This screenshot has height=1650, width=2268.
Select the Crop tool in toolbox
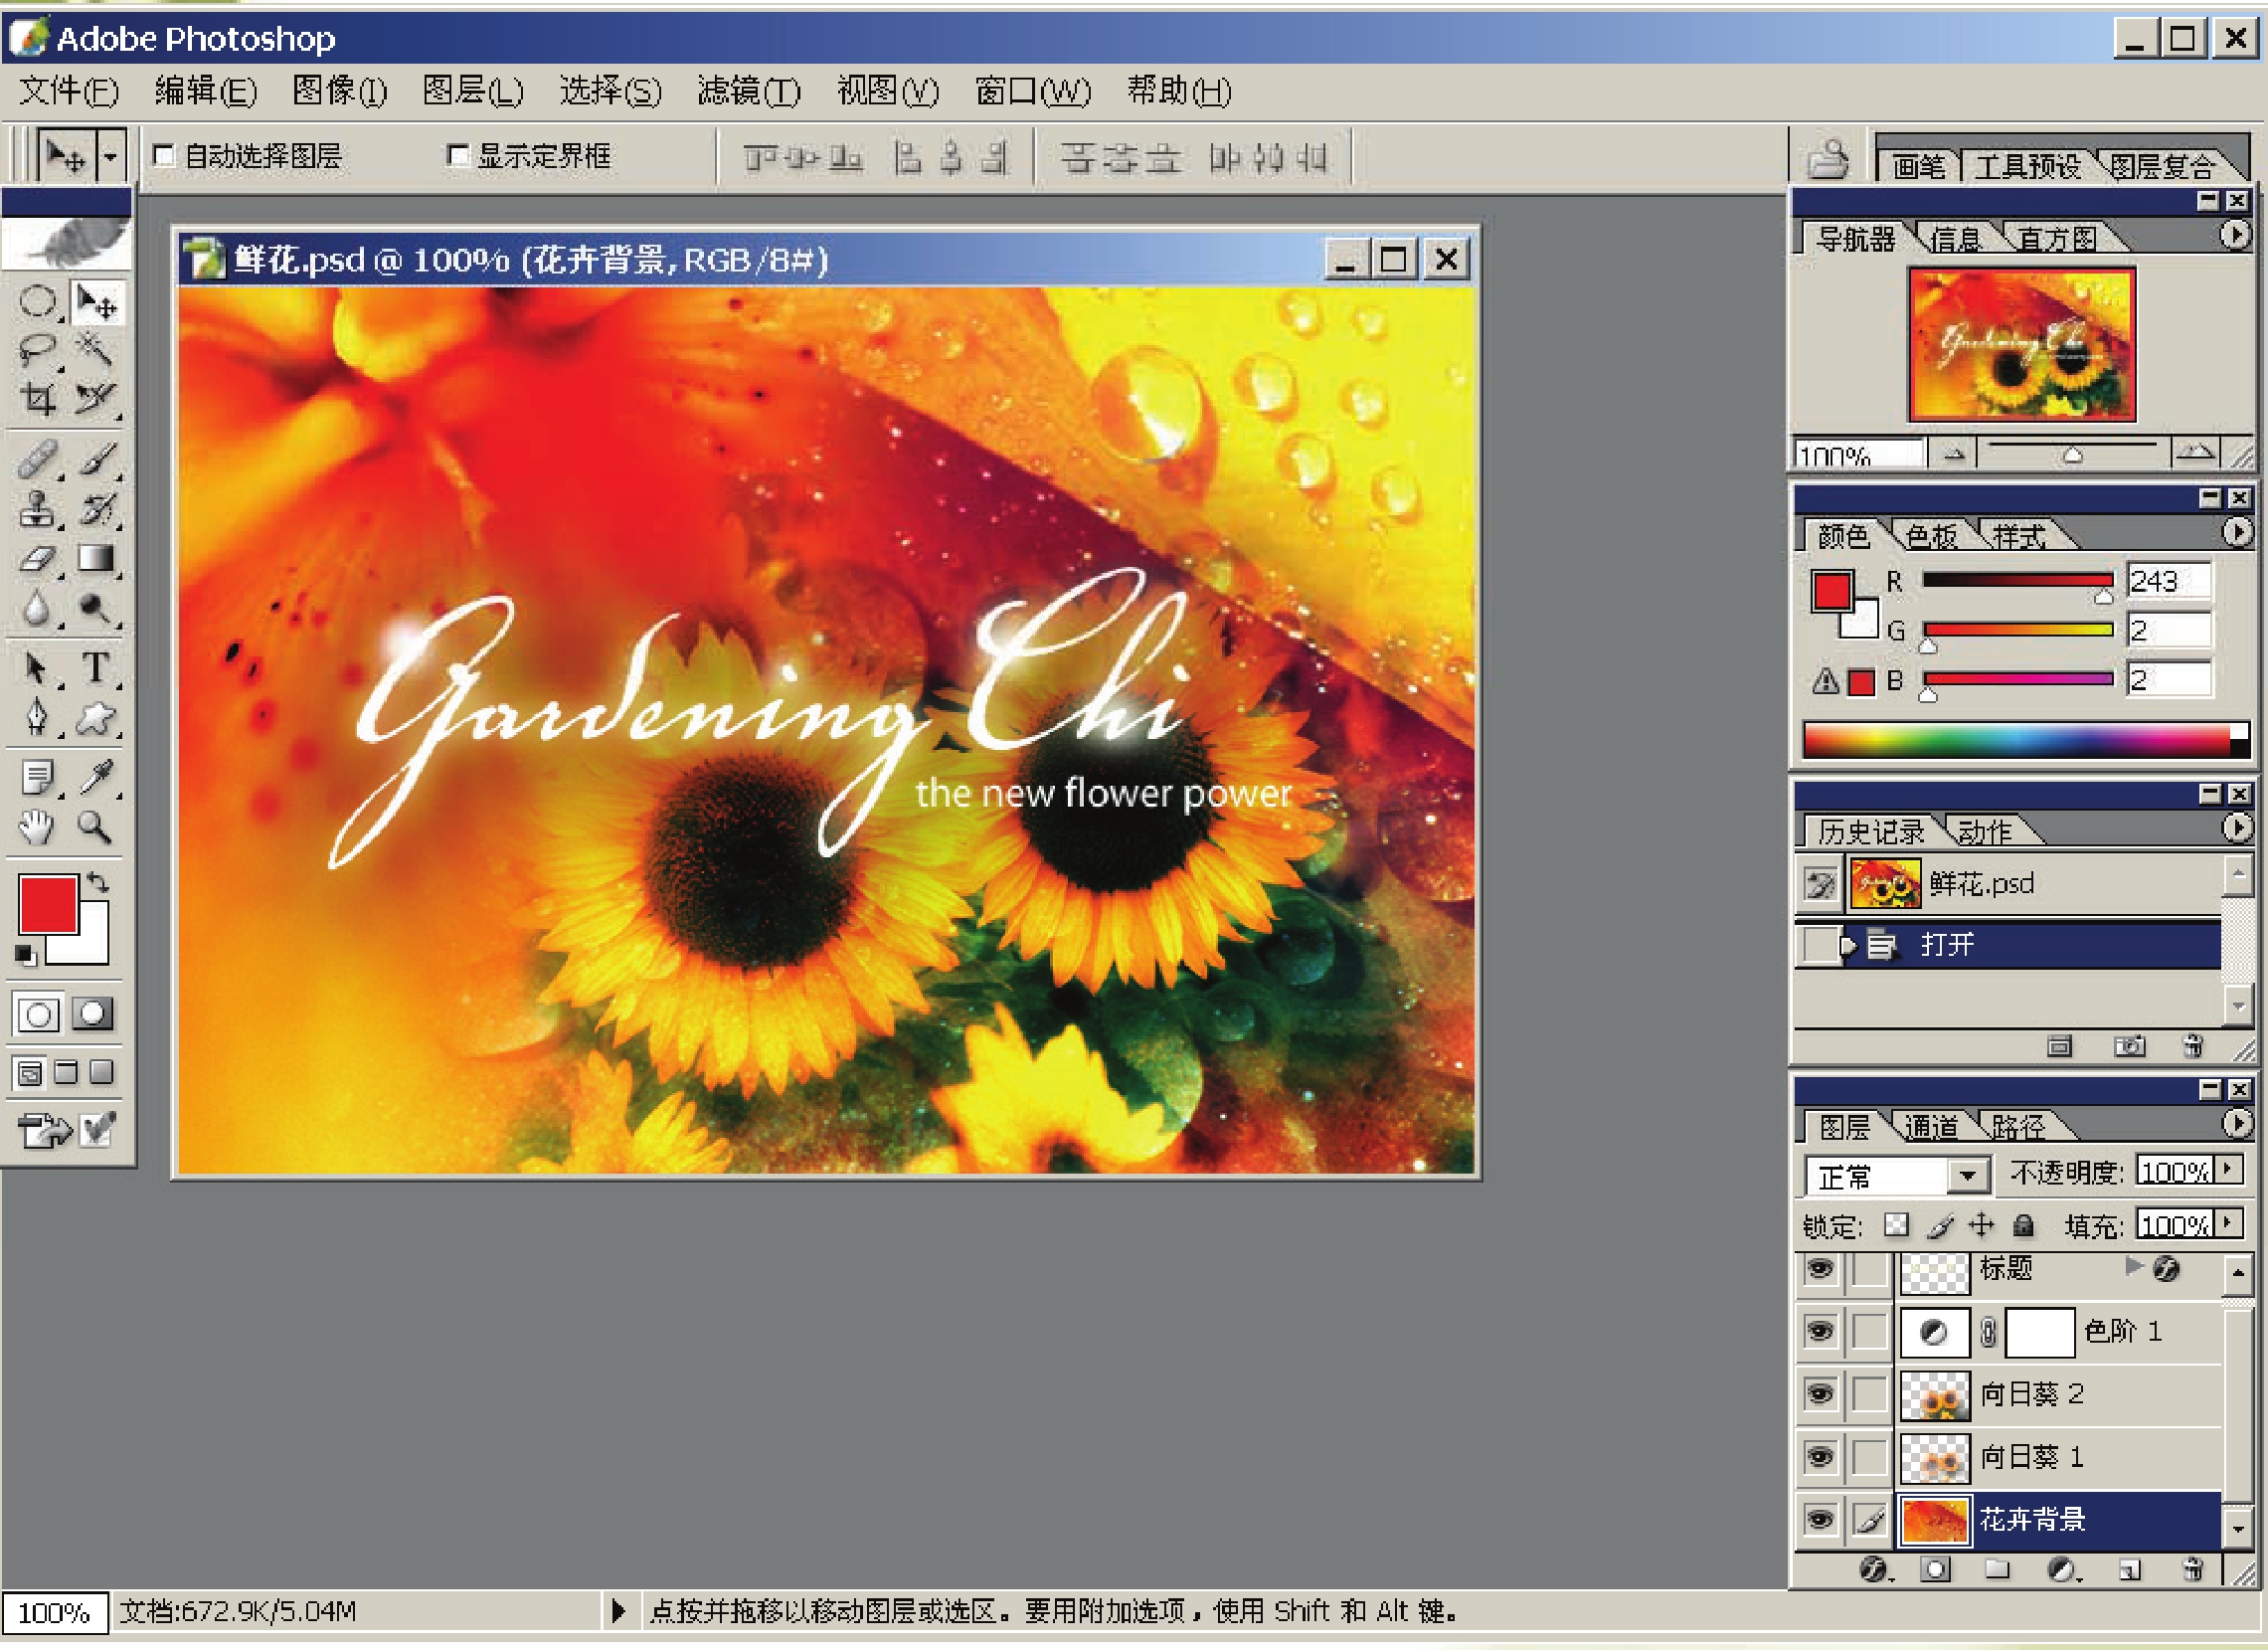coord(38,400)
